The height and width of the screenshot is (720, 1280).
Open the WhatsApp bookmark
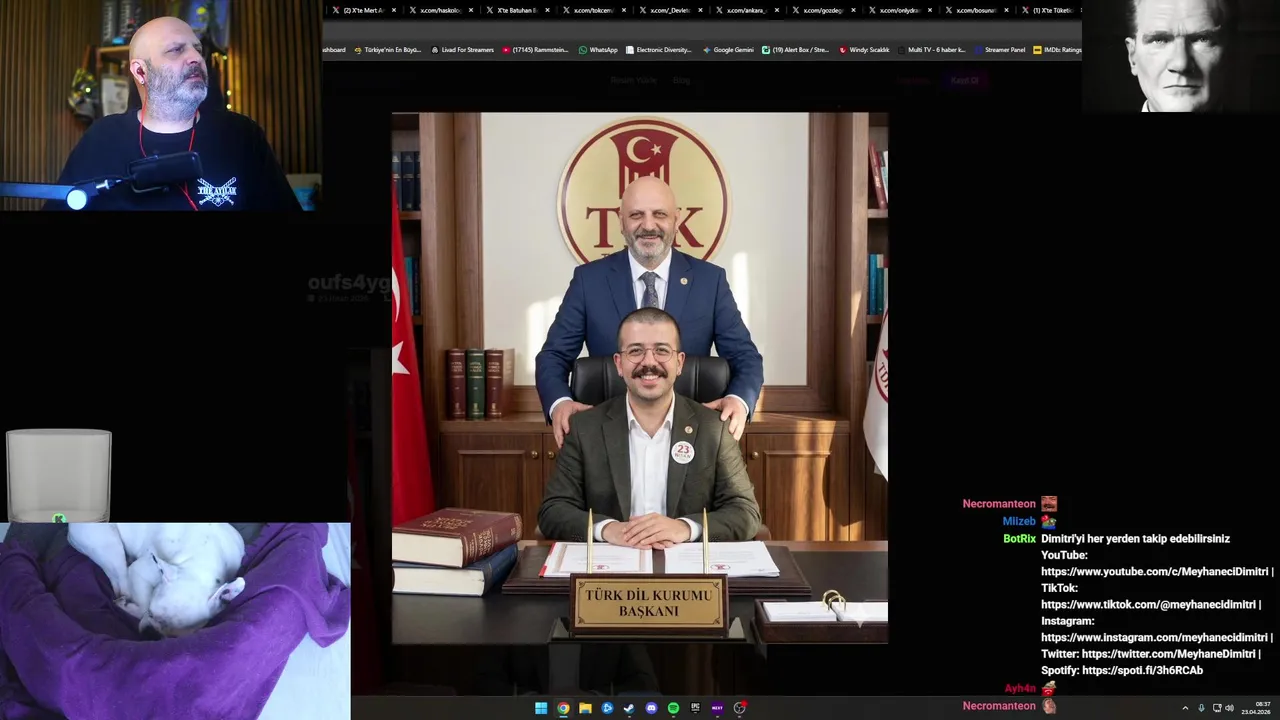598,50
